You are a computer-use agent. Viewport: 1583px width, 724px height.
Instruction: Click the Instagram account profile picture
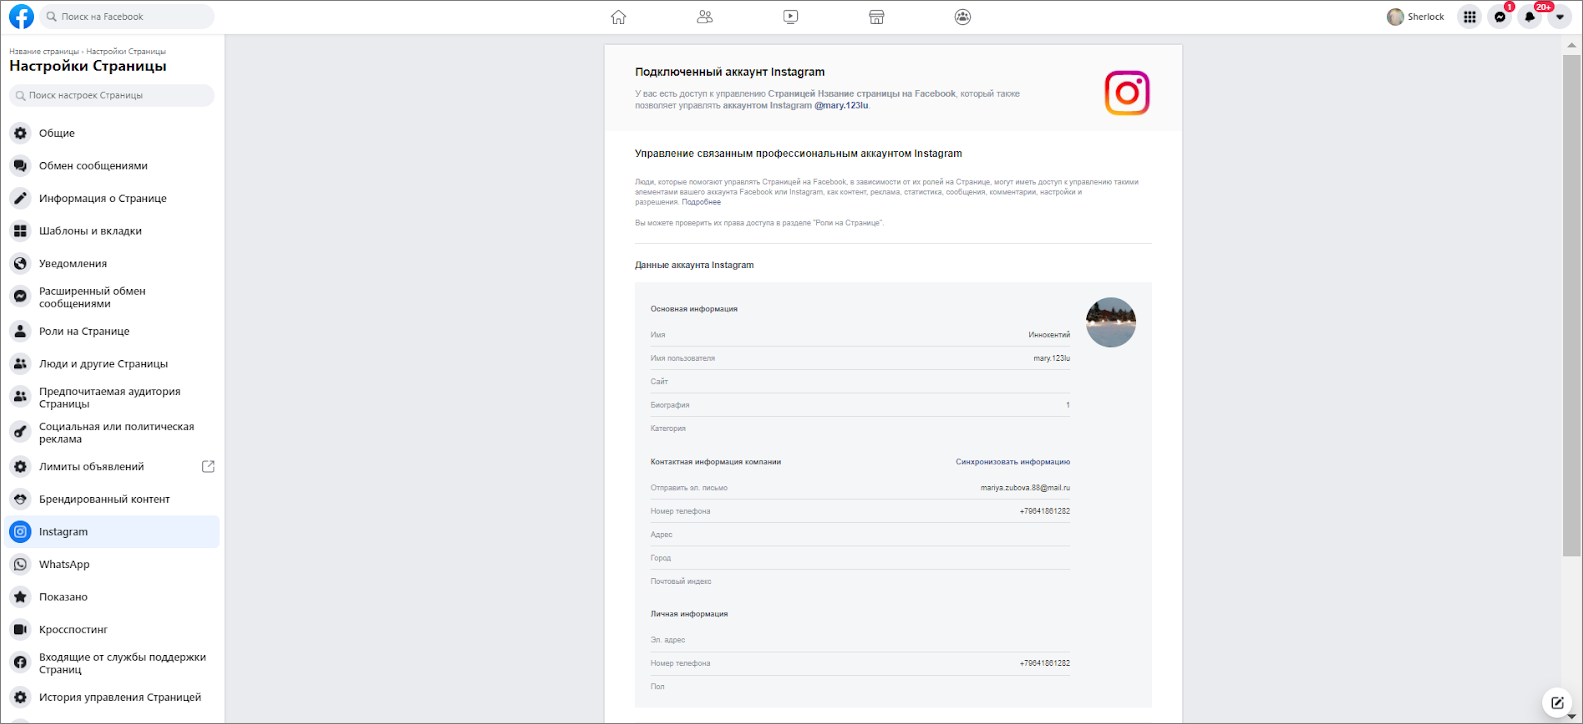click(x=1111, y=322)
